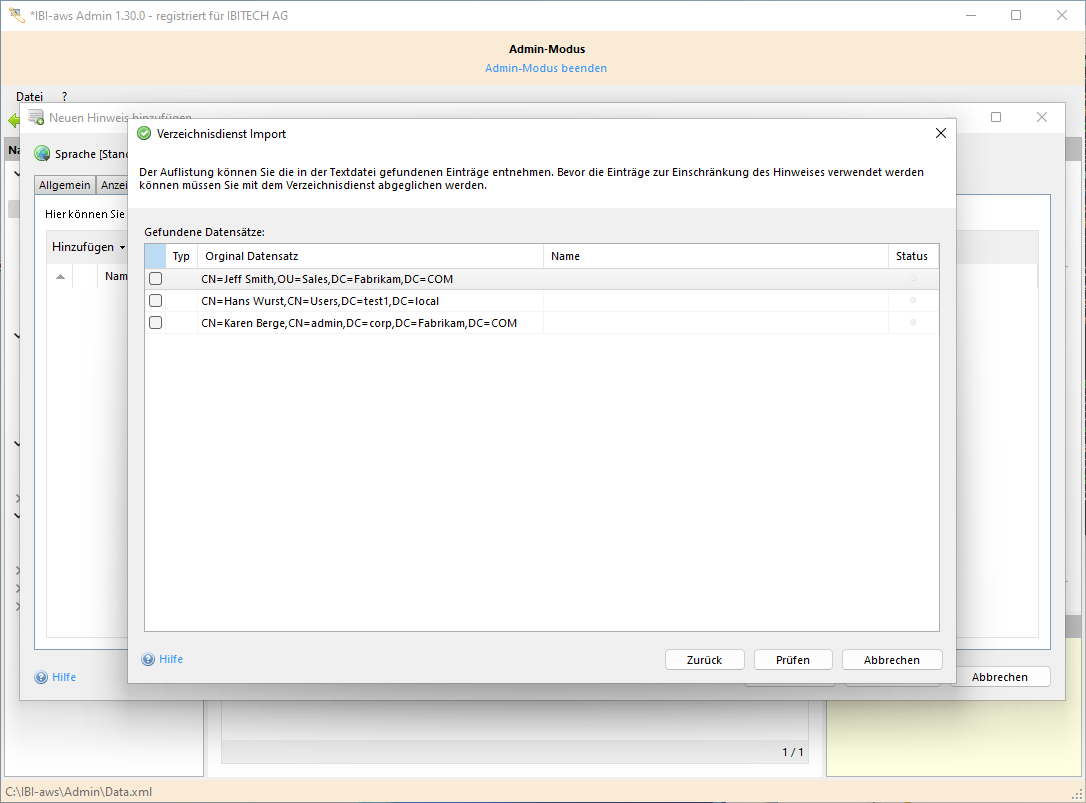Click the status indicator for Jeff Smith row
The height and width of the screenshot is (803, 1086).
click(912, 278)
